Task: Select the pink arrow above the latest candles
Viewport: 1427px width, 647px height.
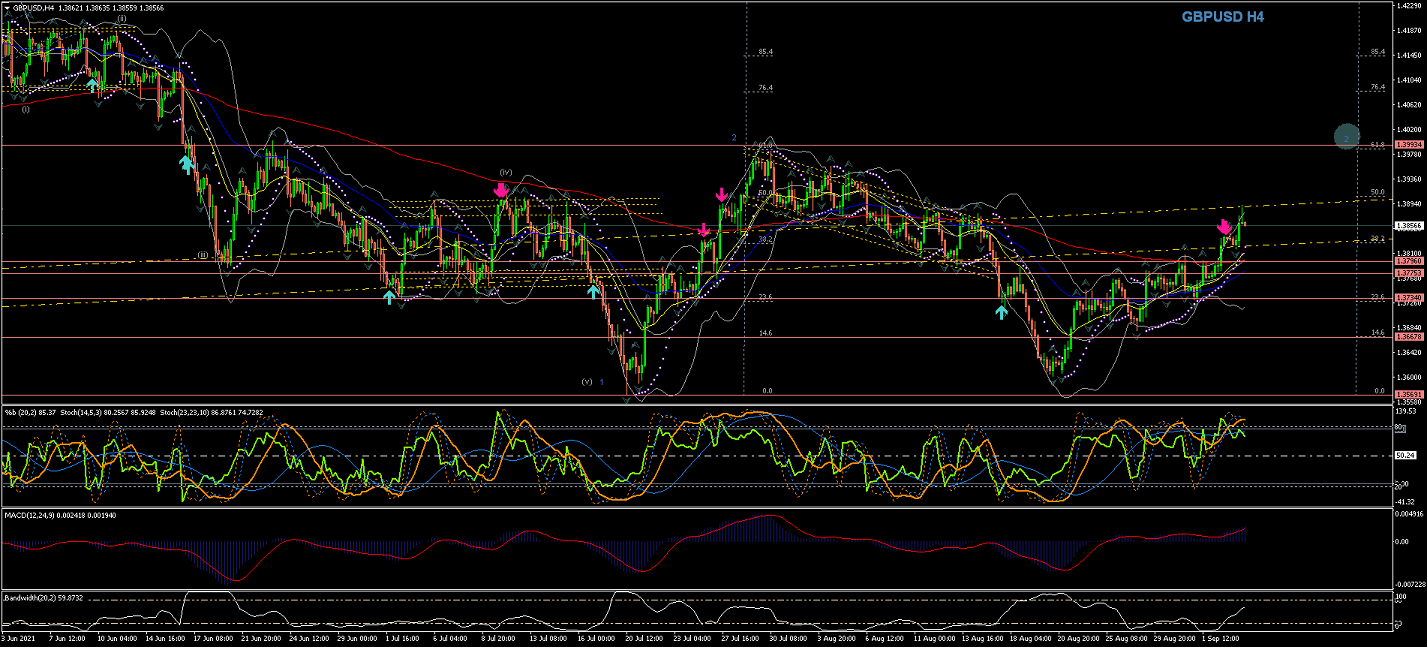Action: click(1224, 227)
